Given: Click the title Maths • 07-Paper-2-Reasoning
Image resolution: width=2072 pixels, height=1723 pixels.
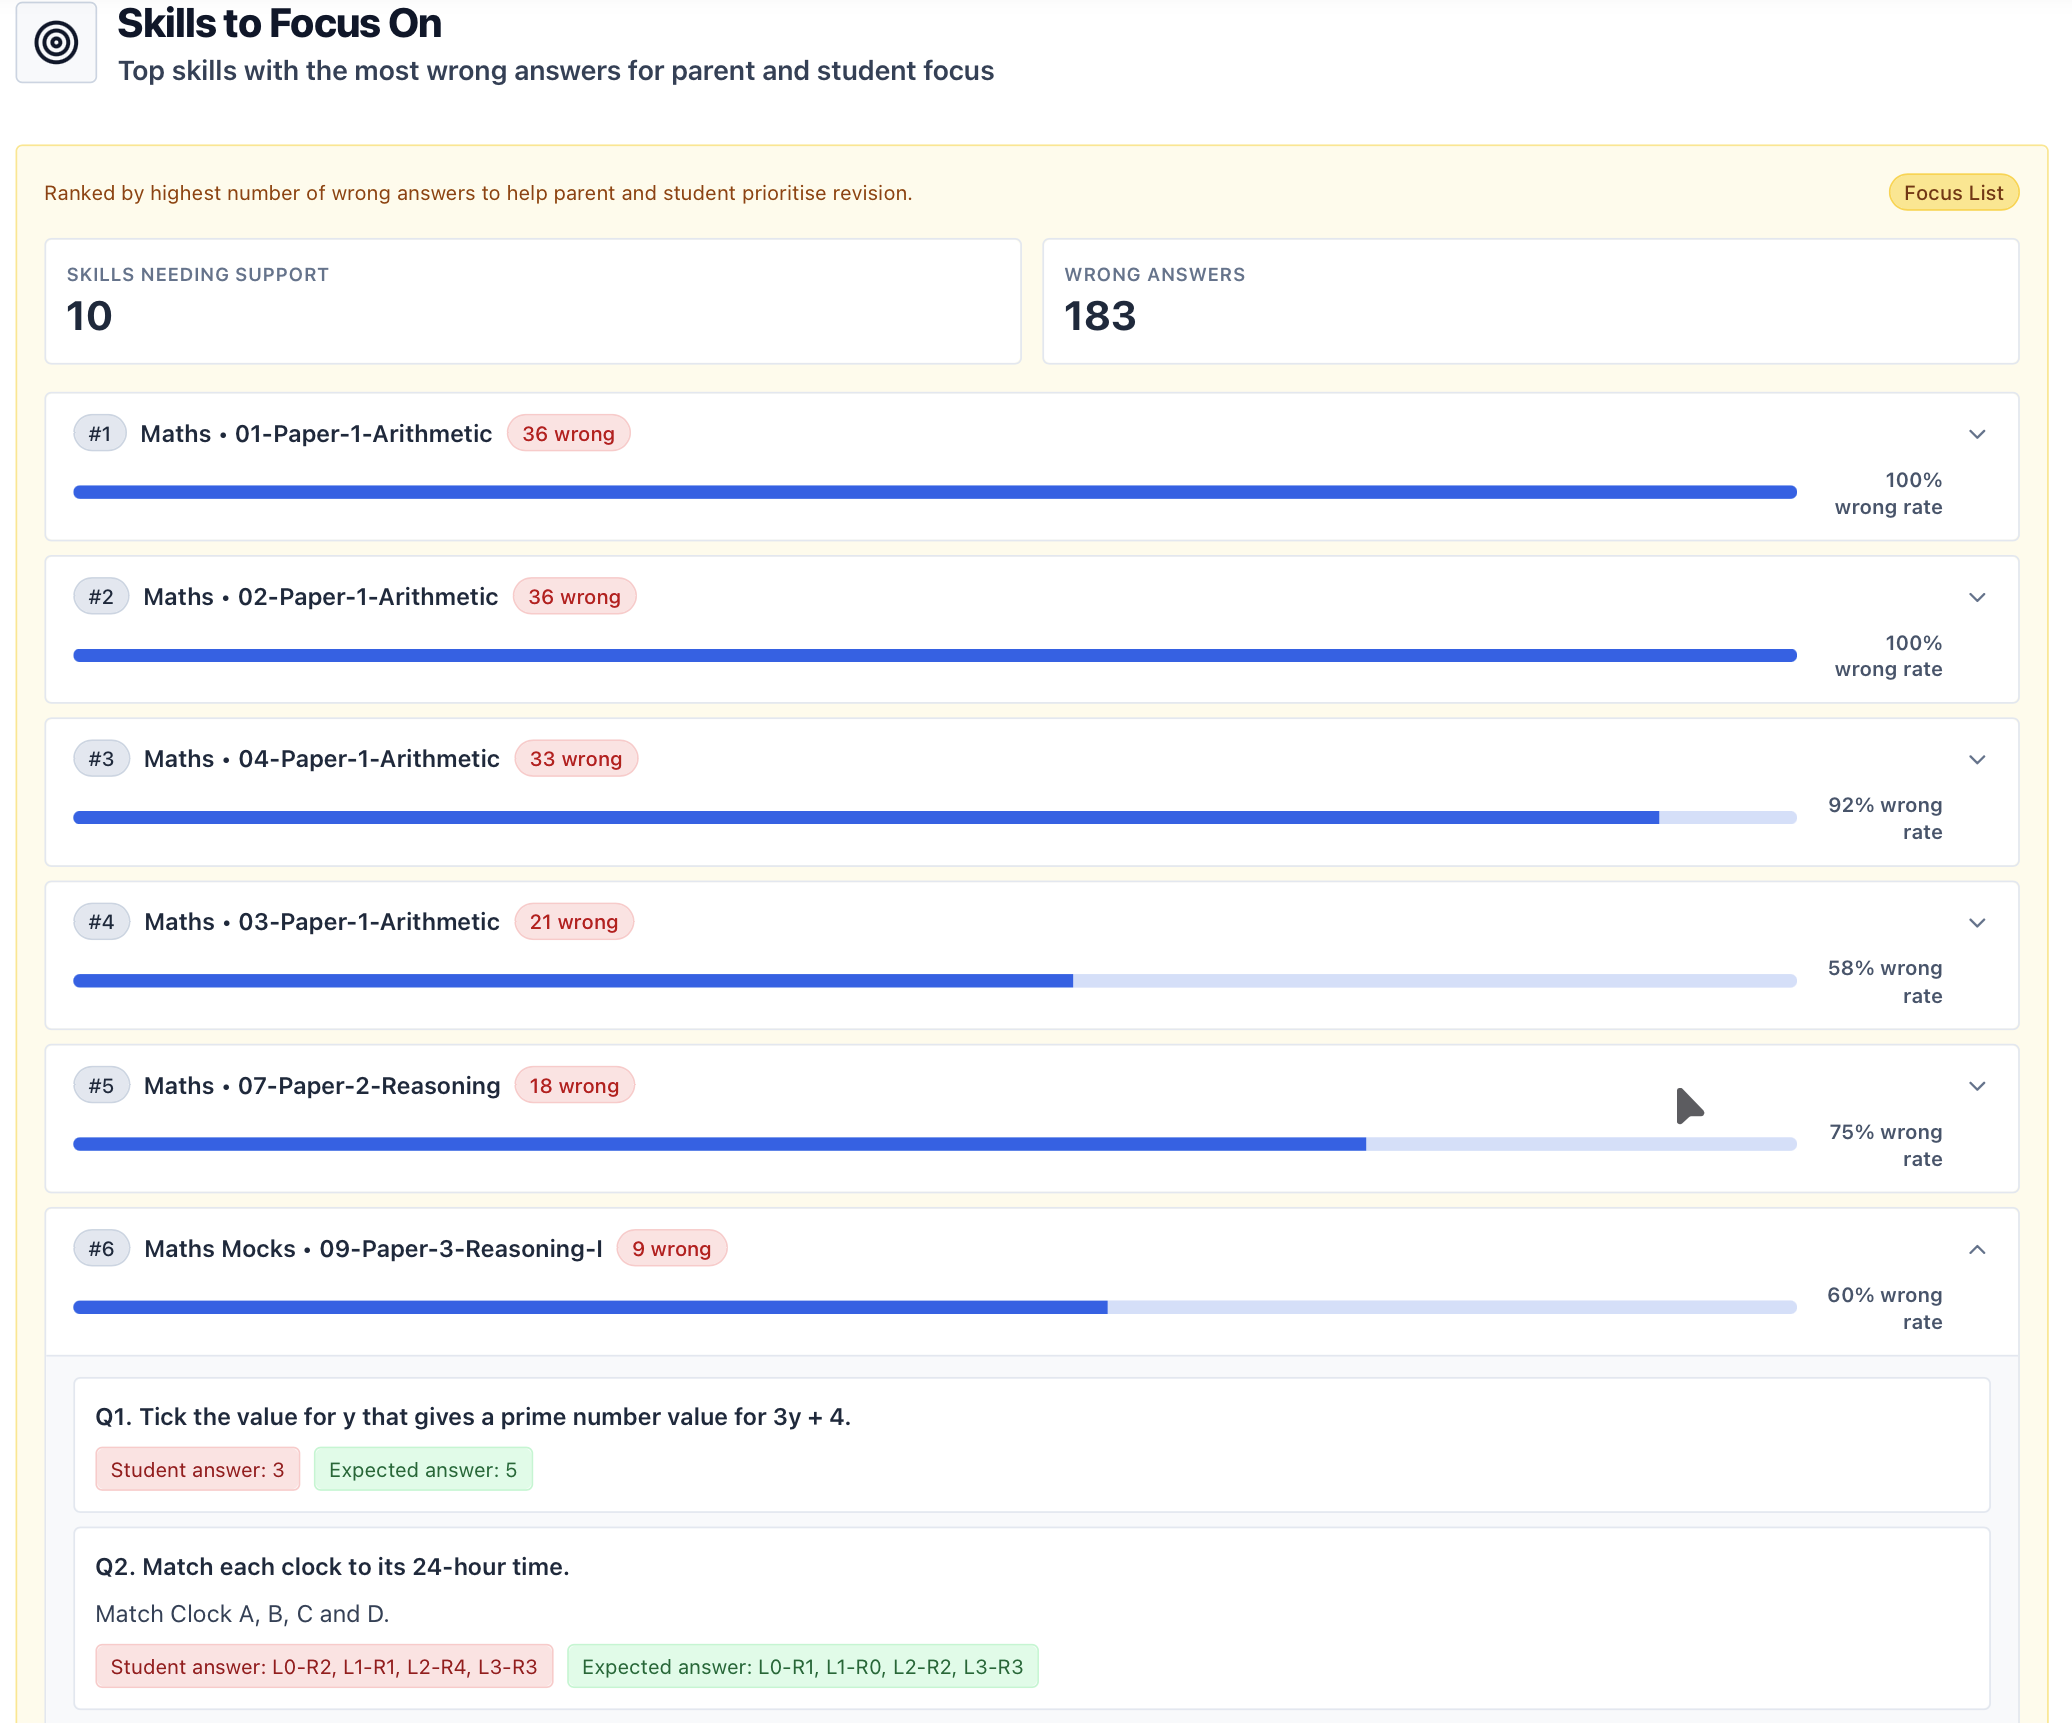Looking at the screenshot, I should pyautogui.click(x=321, y=1086).
